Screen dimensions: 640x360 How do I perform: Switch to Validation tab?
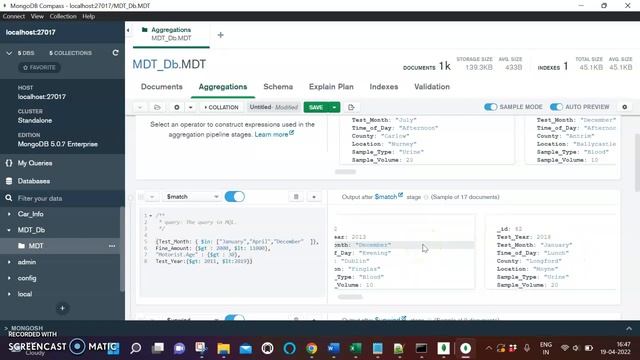point(432,87)
